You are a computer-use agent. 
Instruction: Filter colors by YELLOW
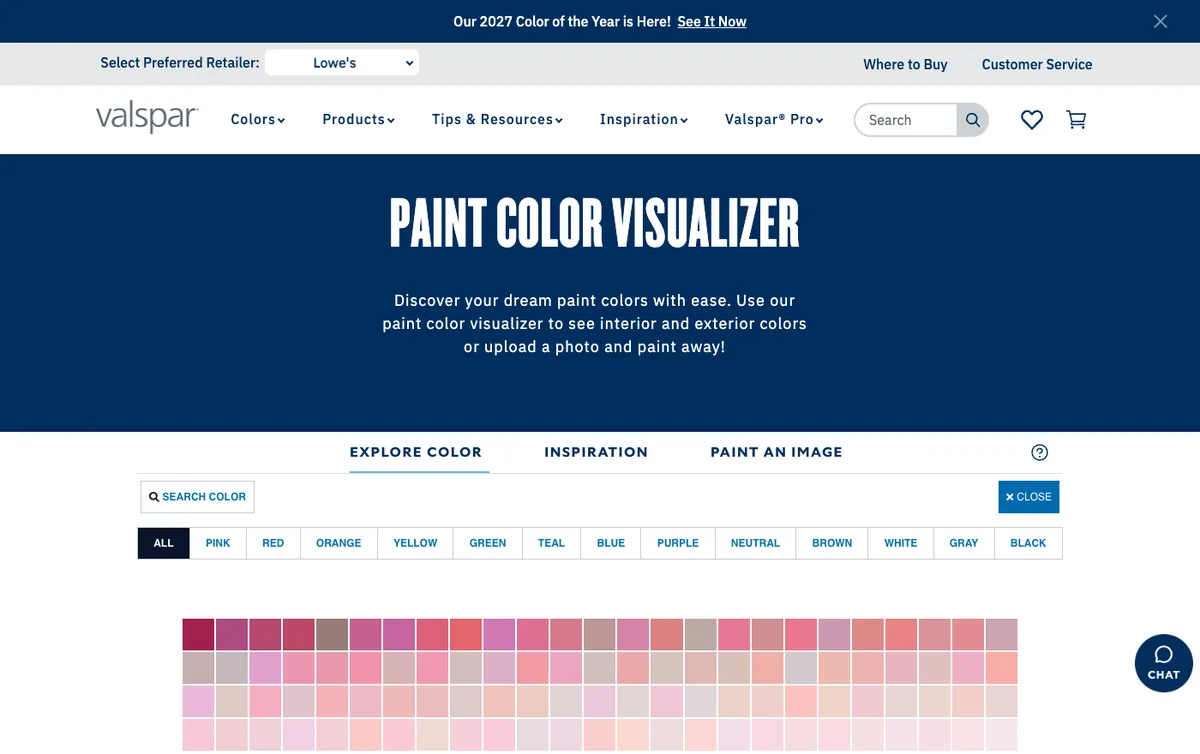[x=415, y=543]
